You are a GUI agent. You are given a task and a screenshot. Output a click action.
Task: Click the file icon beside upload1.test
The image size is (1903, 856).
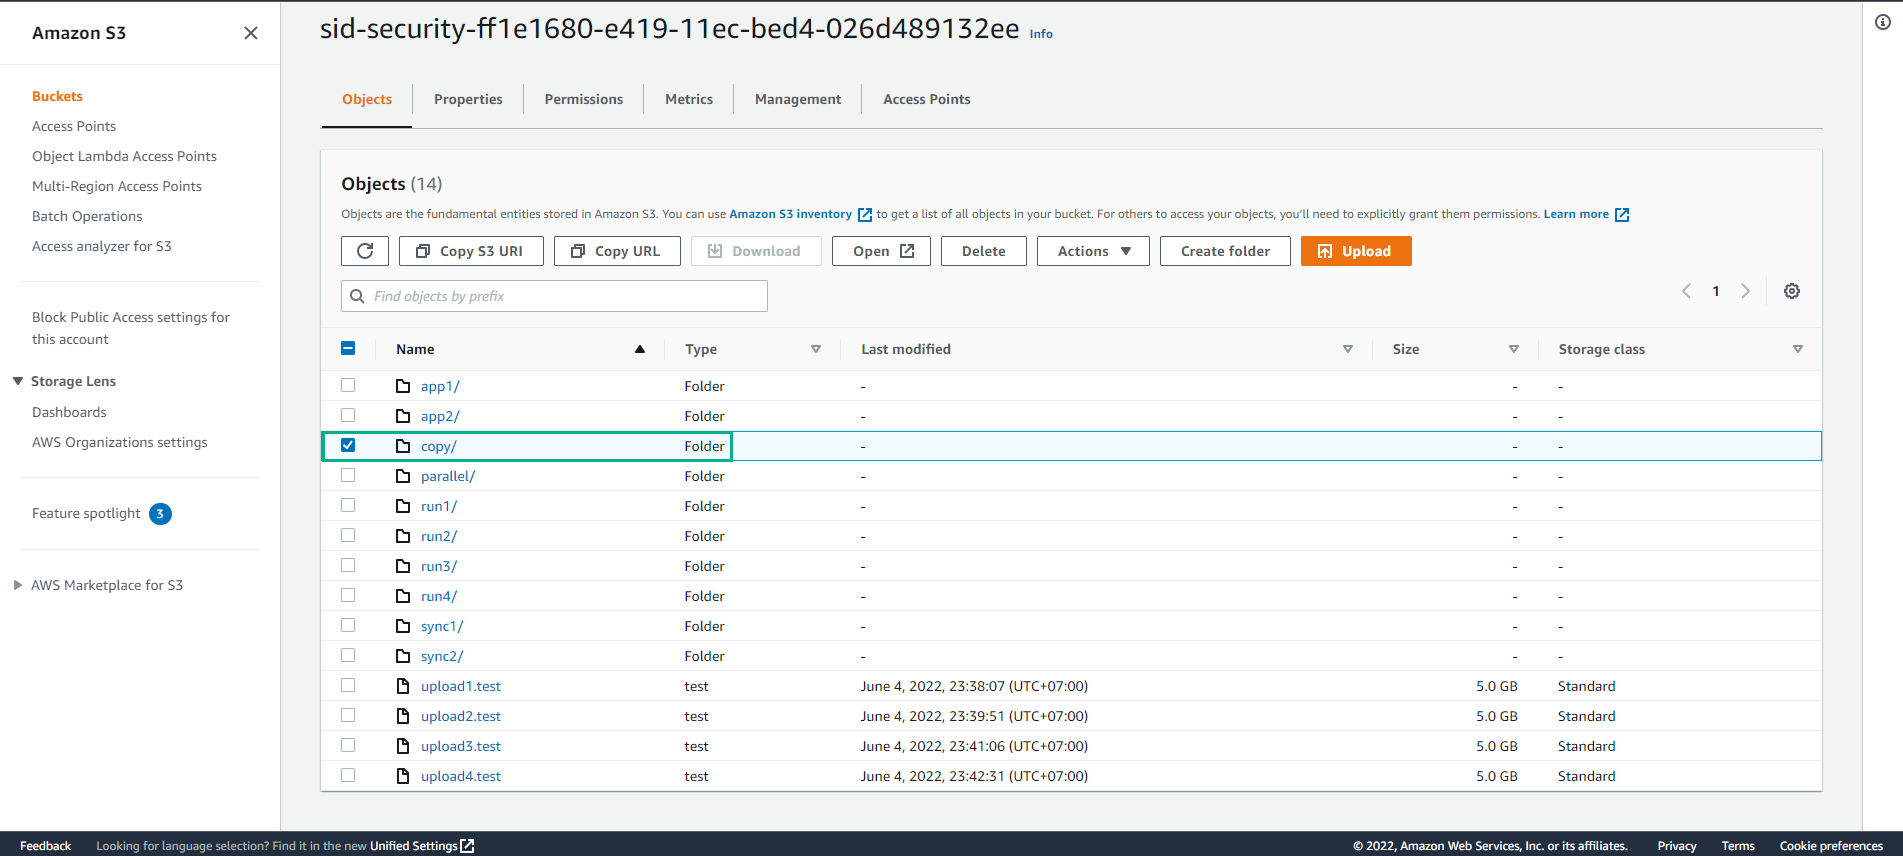[x=403, y=686]
